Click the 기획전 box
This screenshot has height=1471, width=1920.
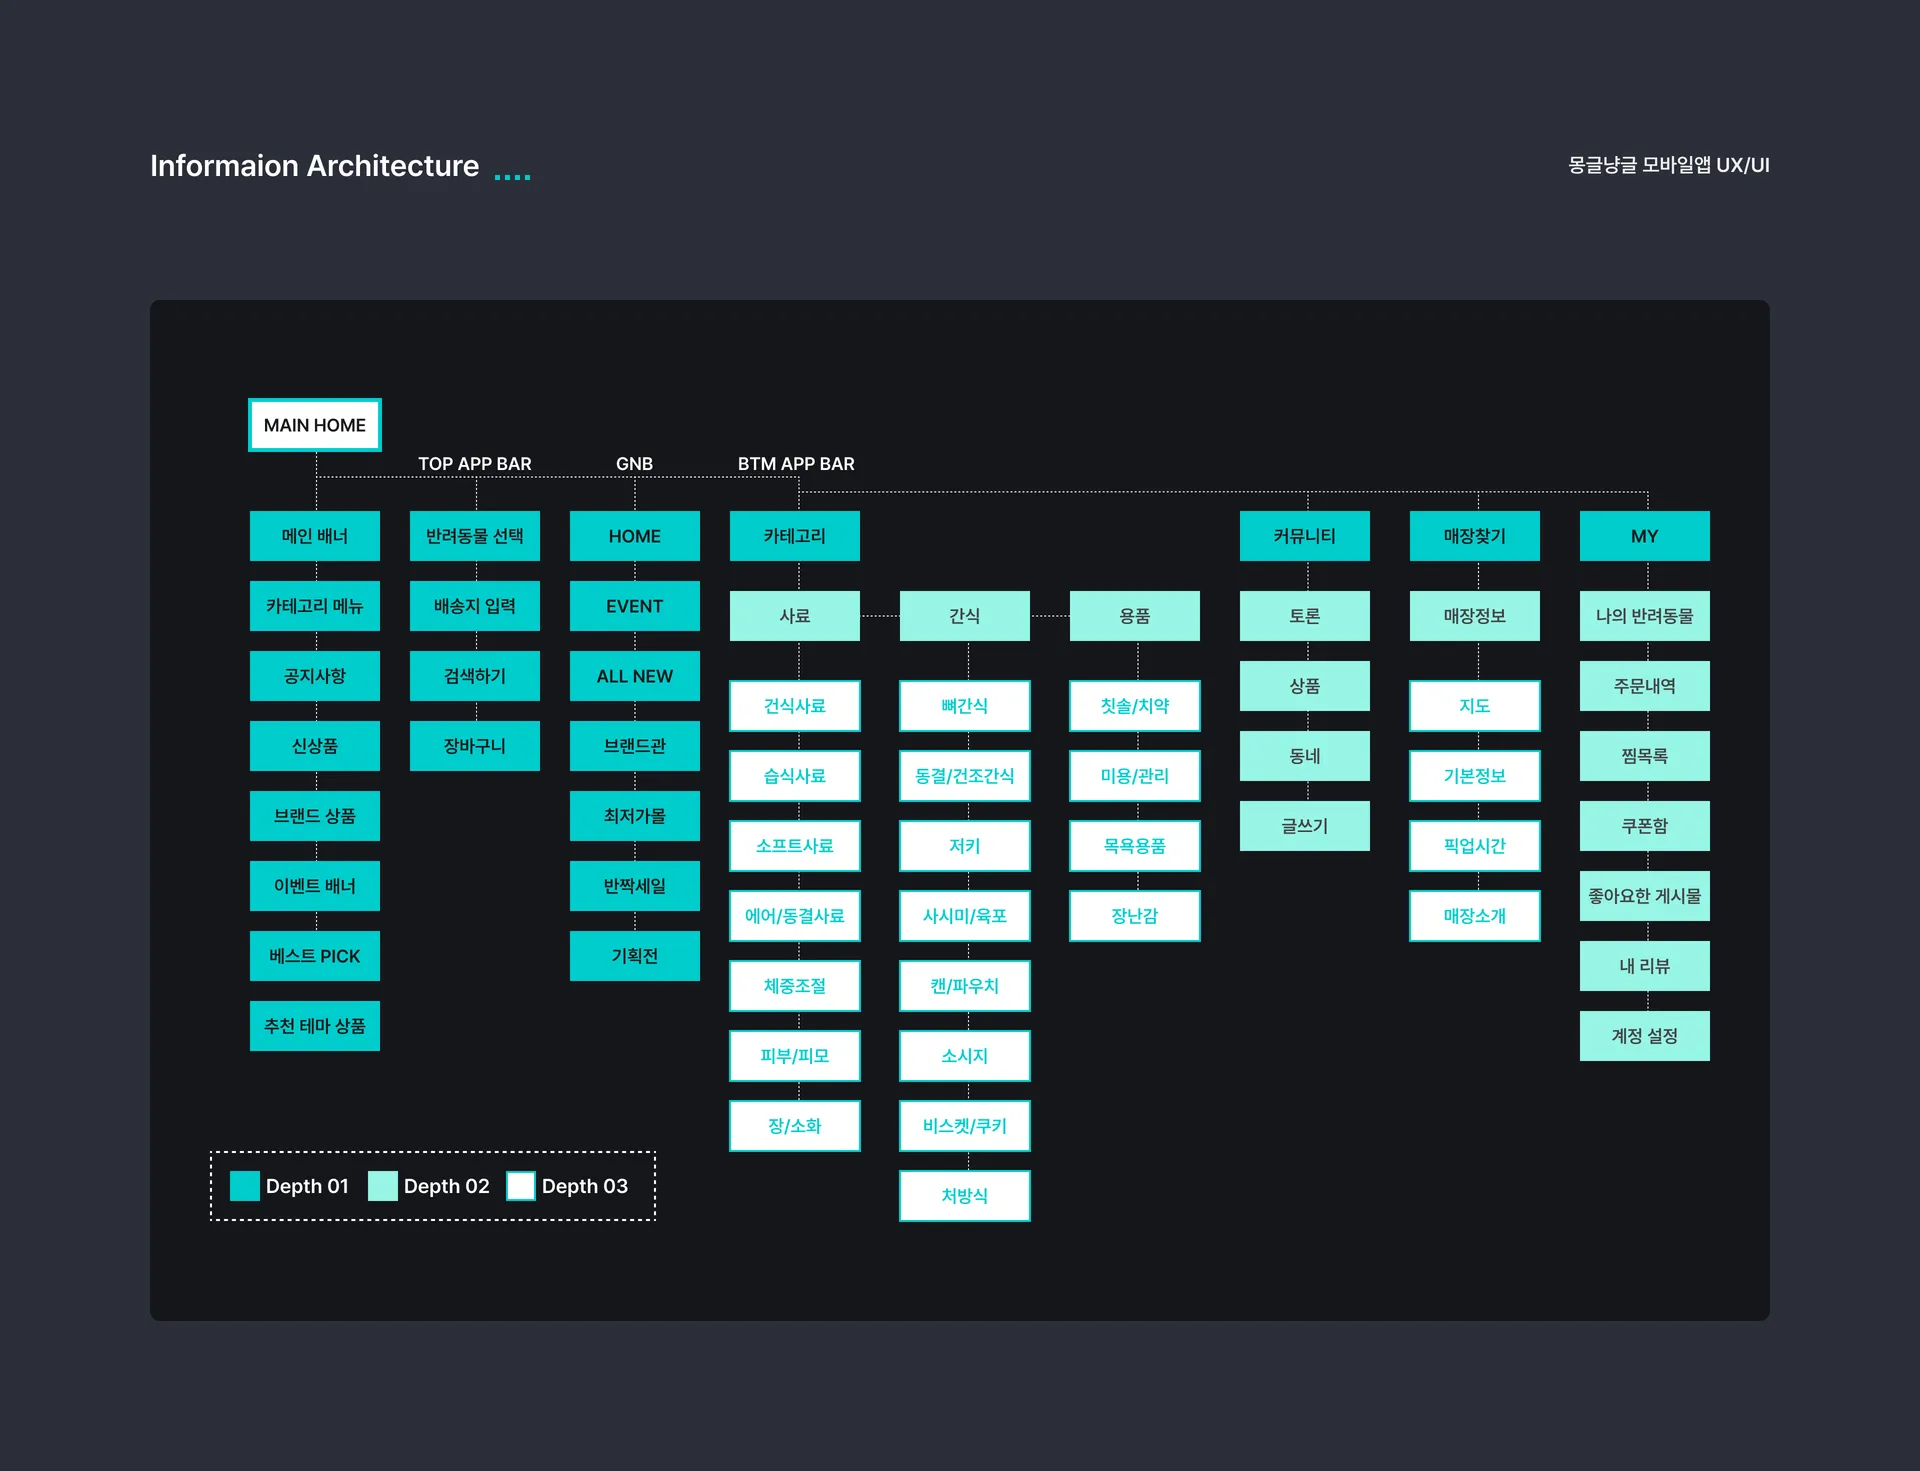(635, 956)
